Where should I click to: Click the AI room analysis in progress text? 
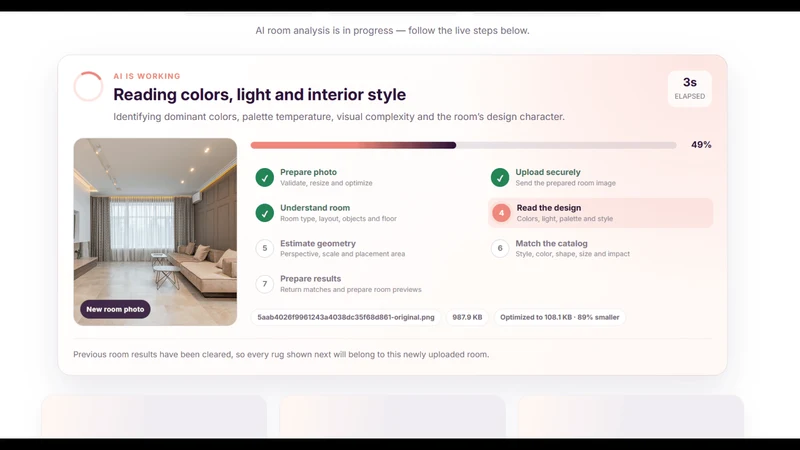pos(392,31)
